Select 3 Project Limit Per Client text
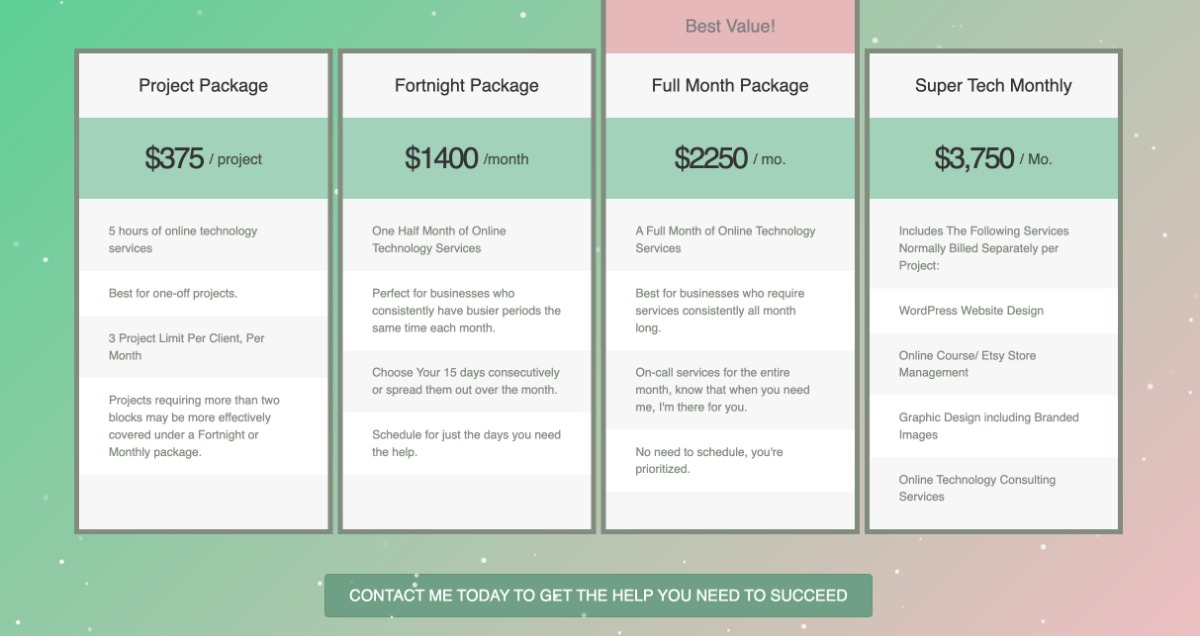 186,347
